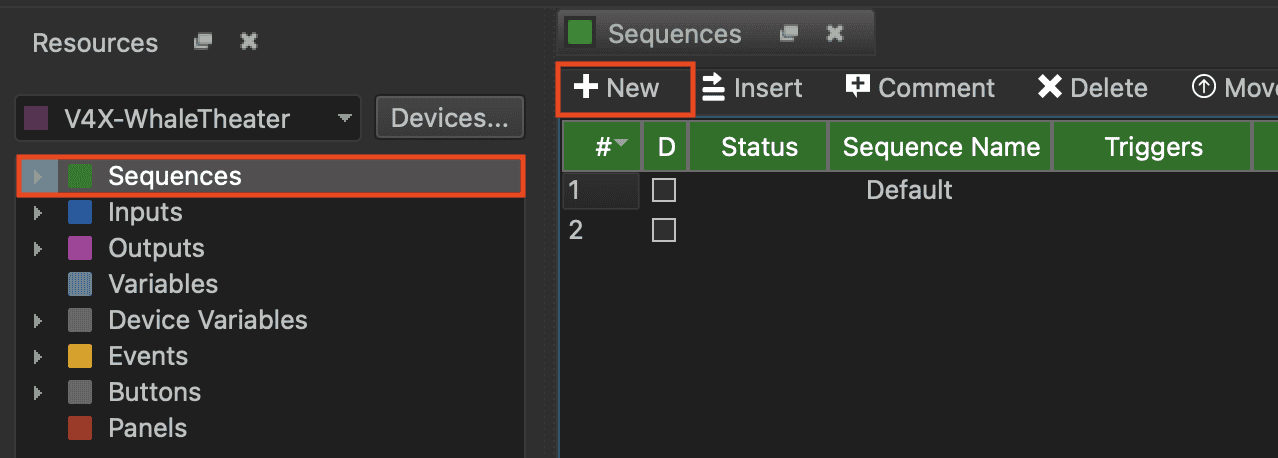The height and width of the screenshot is (458, 1278).
Task: Select the Sequences tab
Action: pyautogui.click(x=674, y=34)
